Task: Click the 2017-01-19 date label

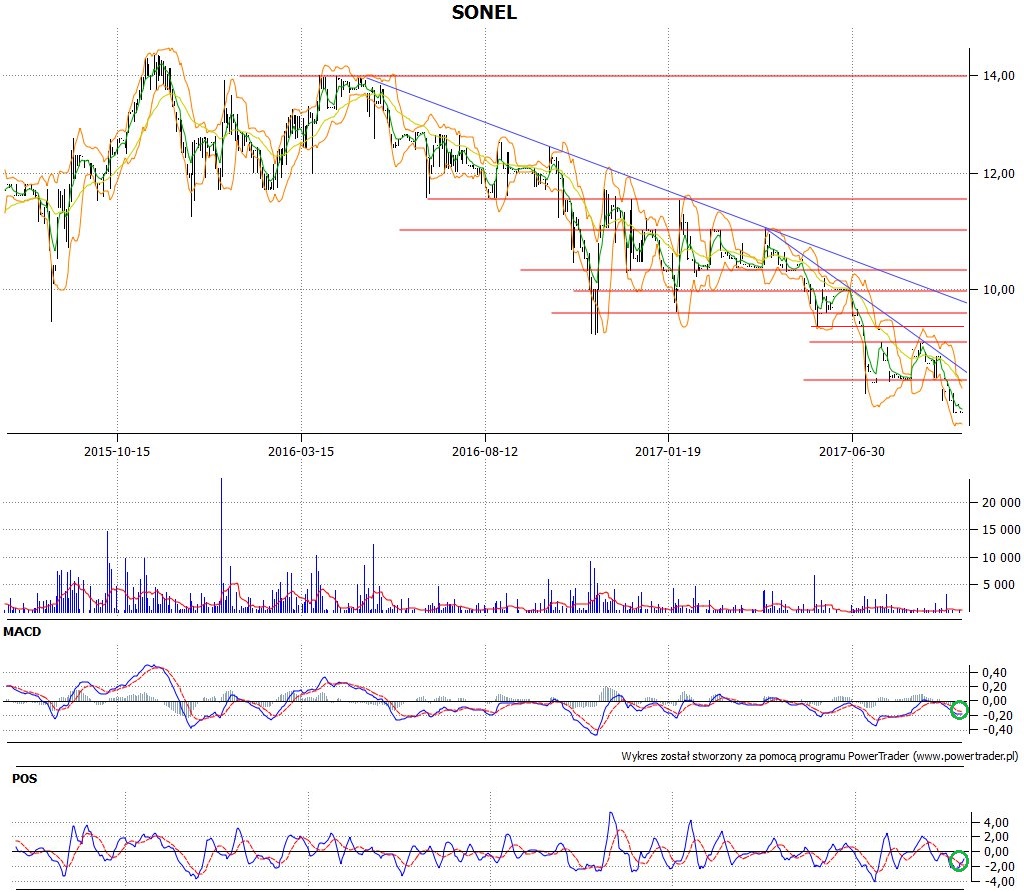Action: point(668,451)
